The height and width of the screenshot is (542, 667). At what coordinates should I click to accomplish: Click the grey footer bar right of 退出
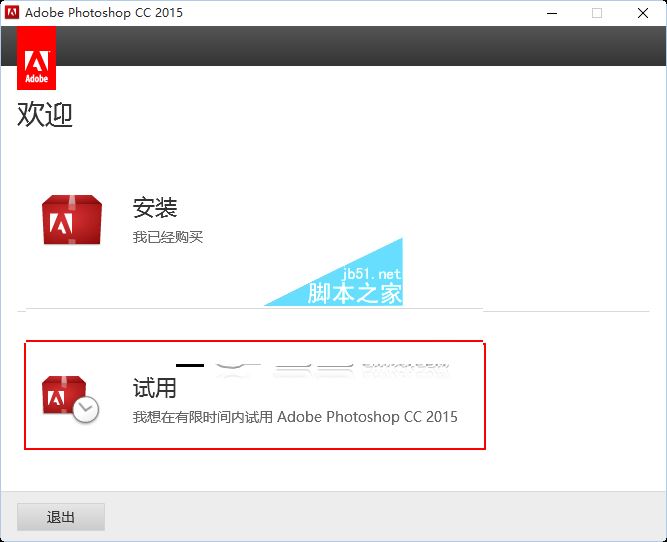pos(380,517)
